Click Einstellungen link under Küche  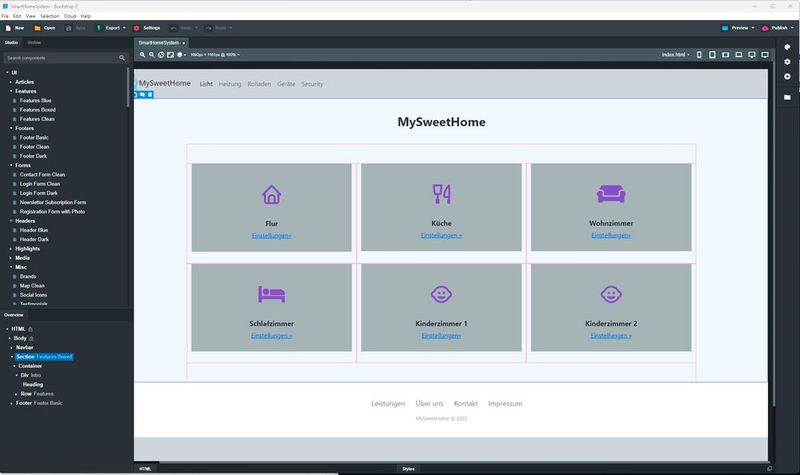pos(441,236)
